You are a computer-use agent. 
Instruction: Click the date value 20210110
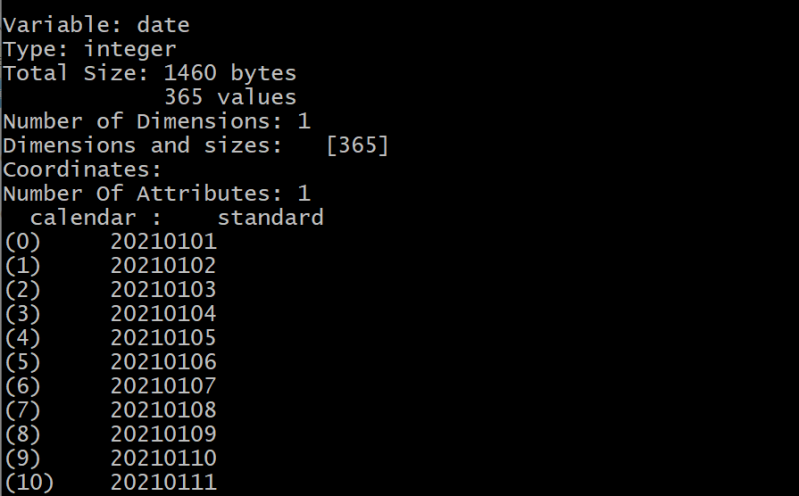tap(163, 458)
